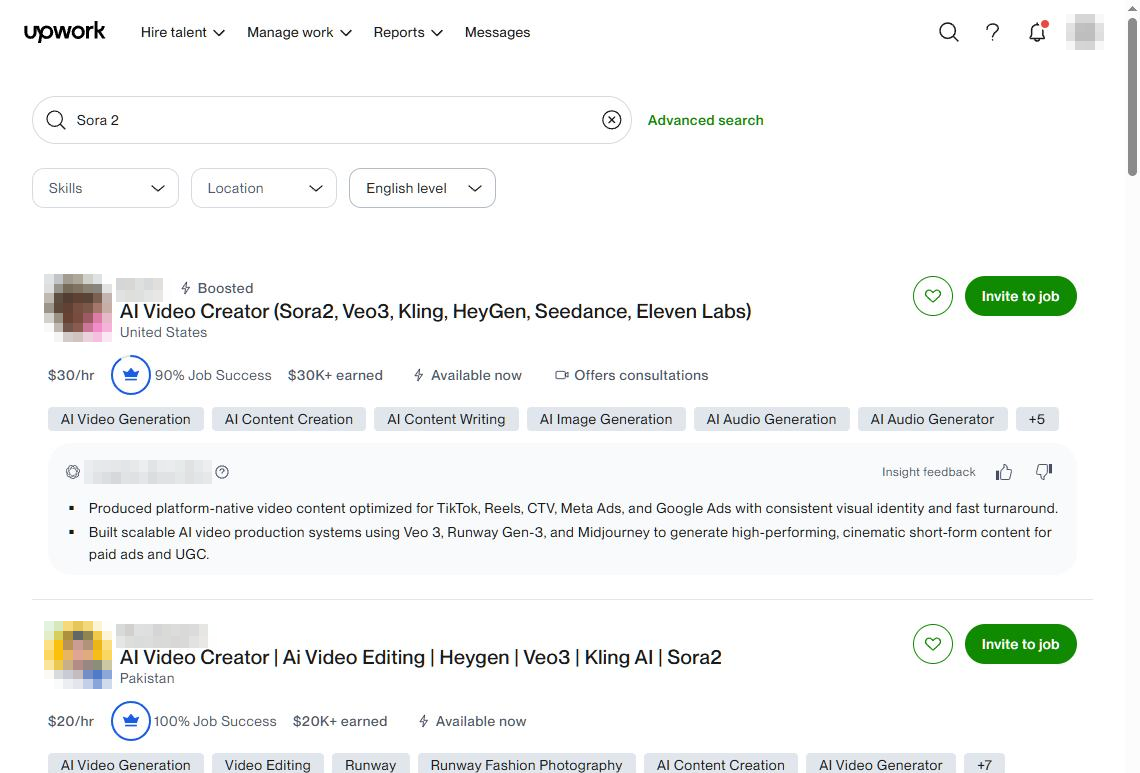Screen dimensions: 1140x773
Task: Clear the Sora 2 search query
Action: (611, 120)
